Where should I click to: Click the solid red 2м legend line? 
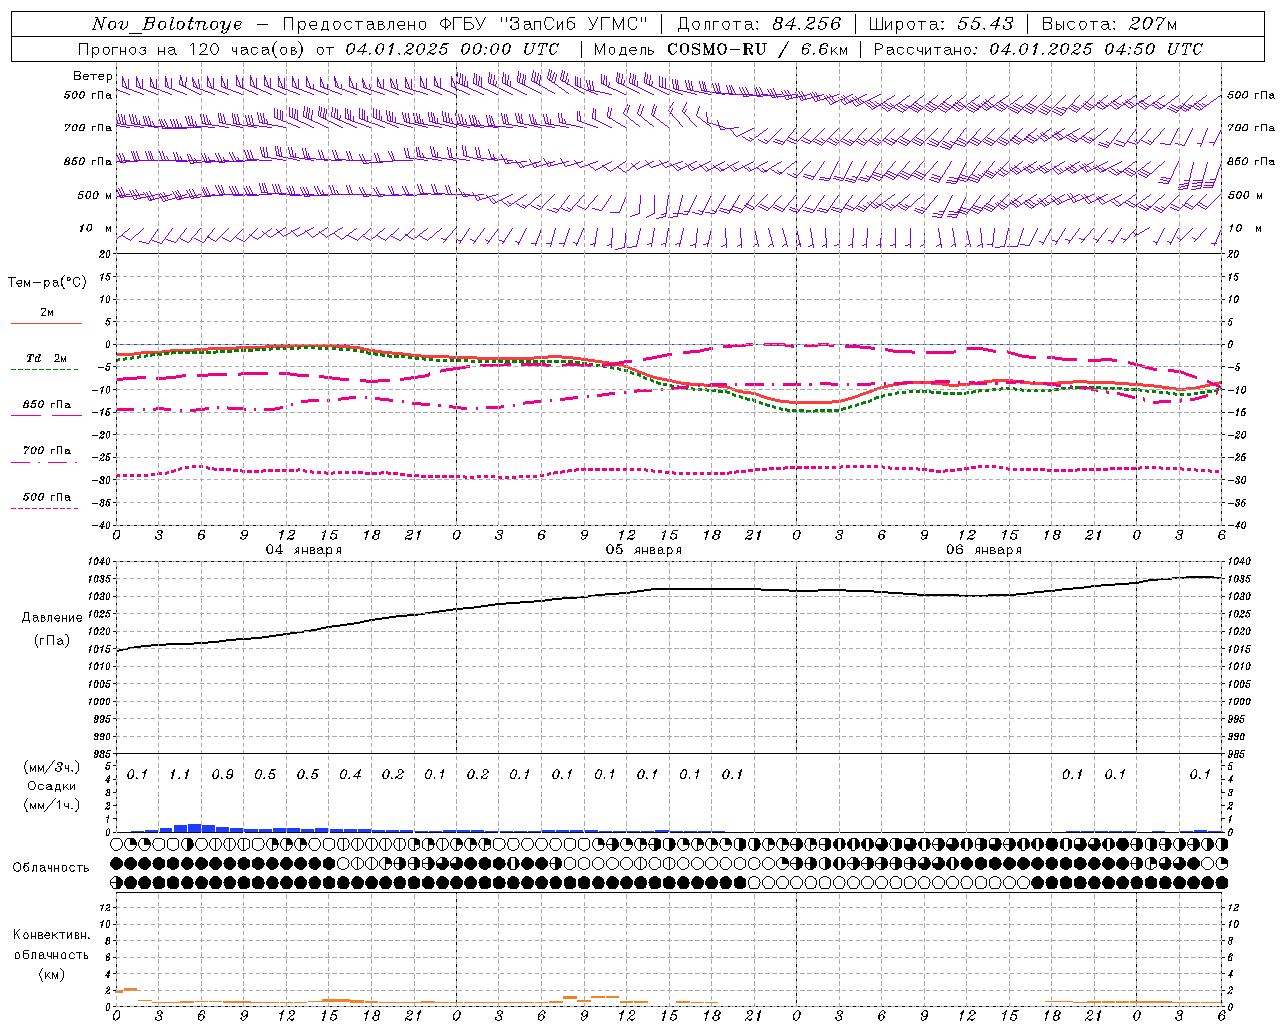pyautogui.click(x=47, y=323)
